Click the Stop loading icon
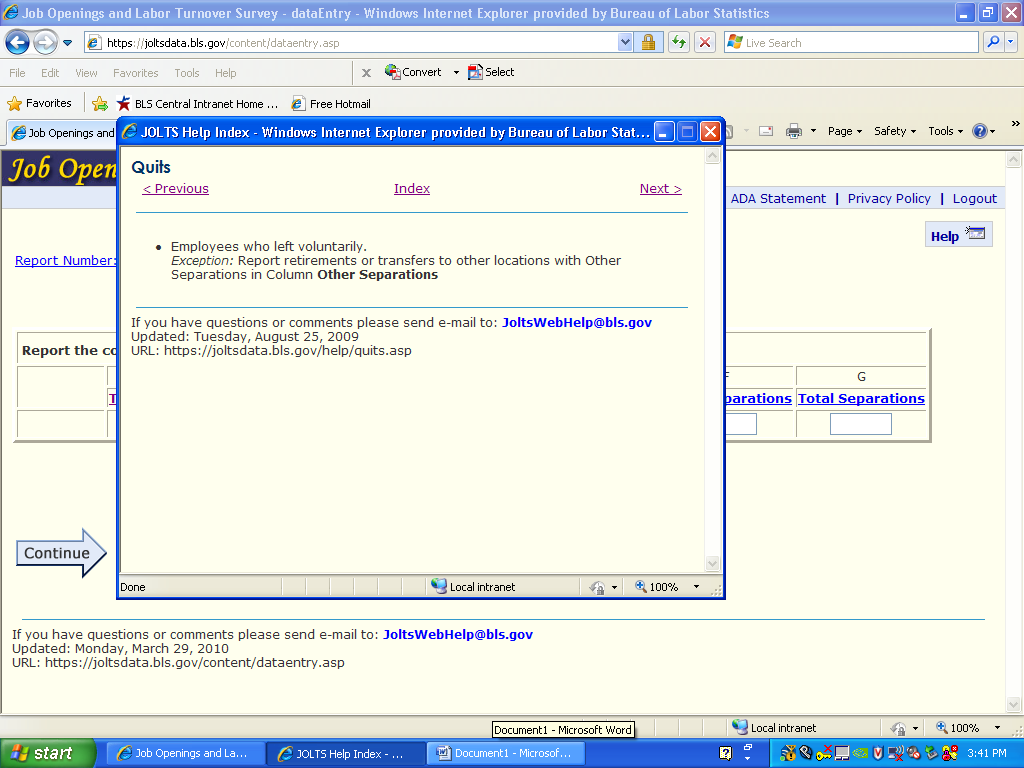Image resolution: width=1024 pixels, height=768 pixels. click(705, 43)
